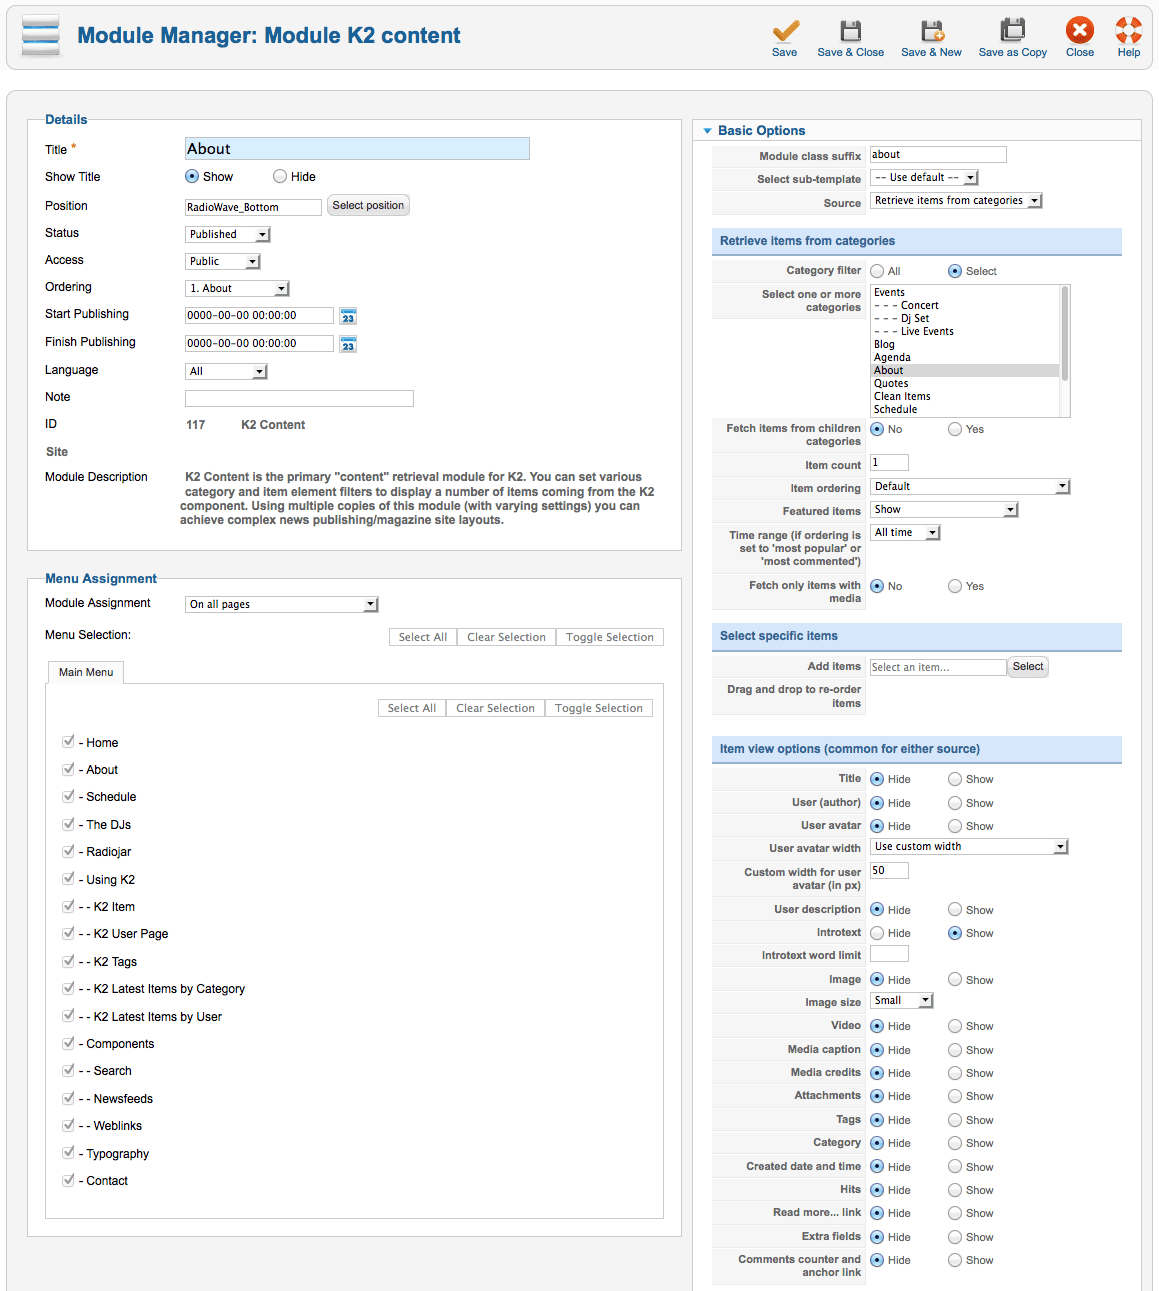Open the Start Publishing calendar icon
The width and height of the screenshot is (1159, 1291).
[348, 316]
